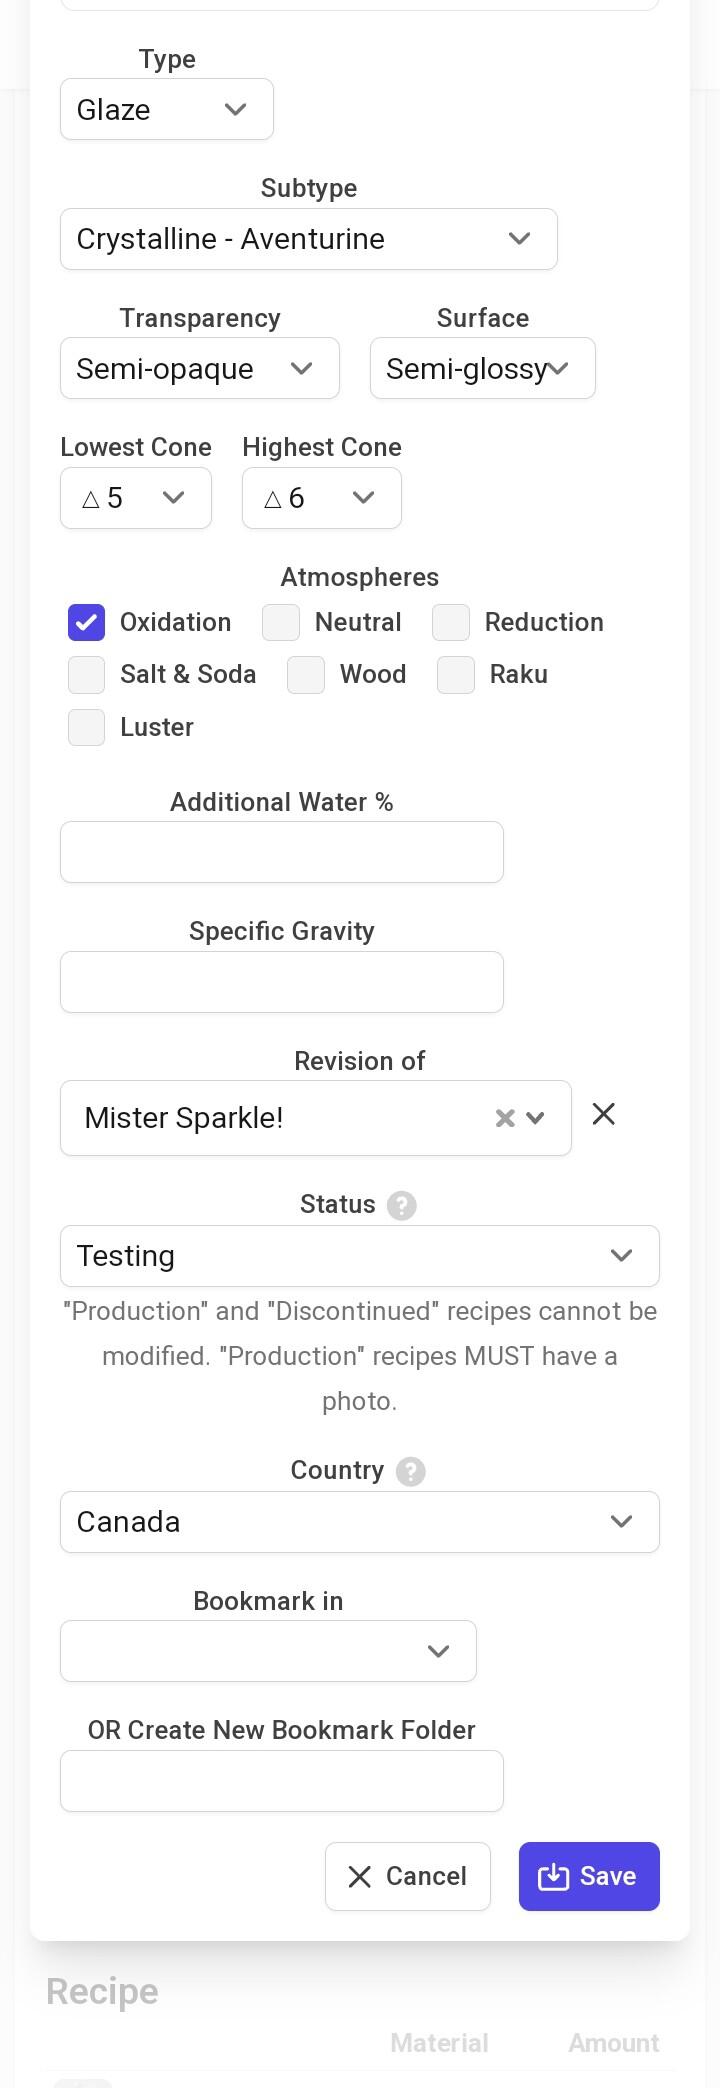
Task: Open the Status dropdown set to Testing
Action: [x=359, y=1256]
